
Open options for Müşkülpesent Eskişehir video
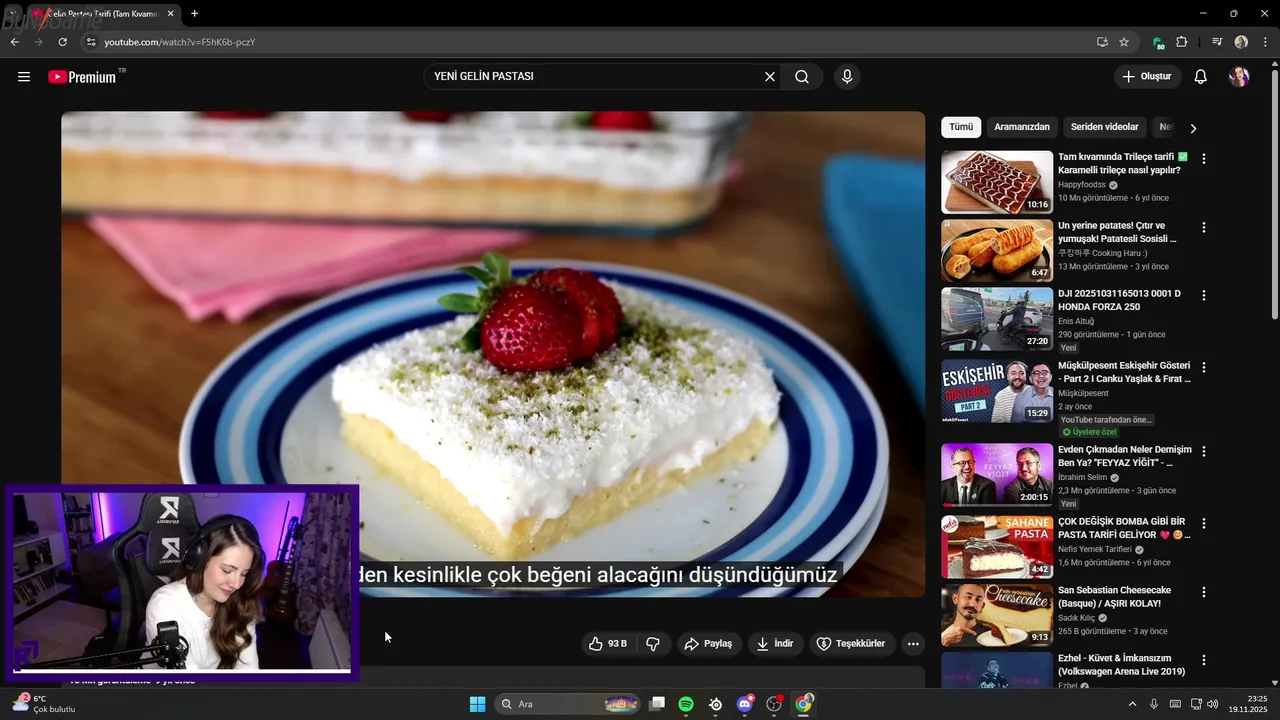coord(1204,368)
